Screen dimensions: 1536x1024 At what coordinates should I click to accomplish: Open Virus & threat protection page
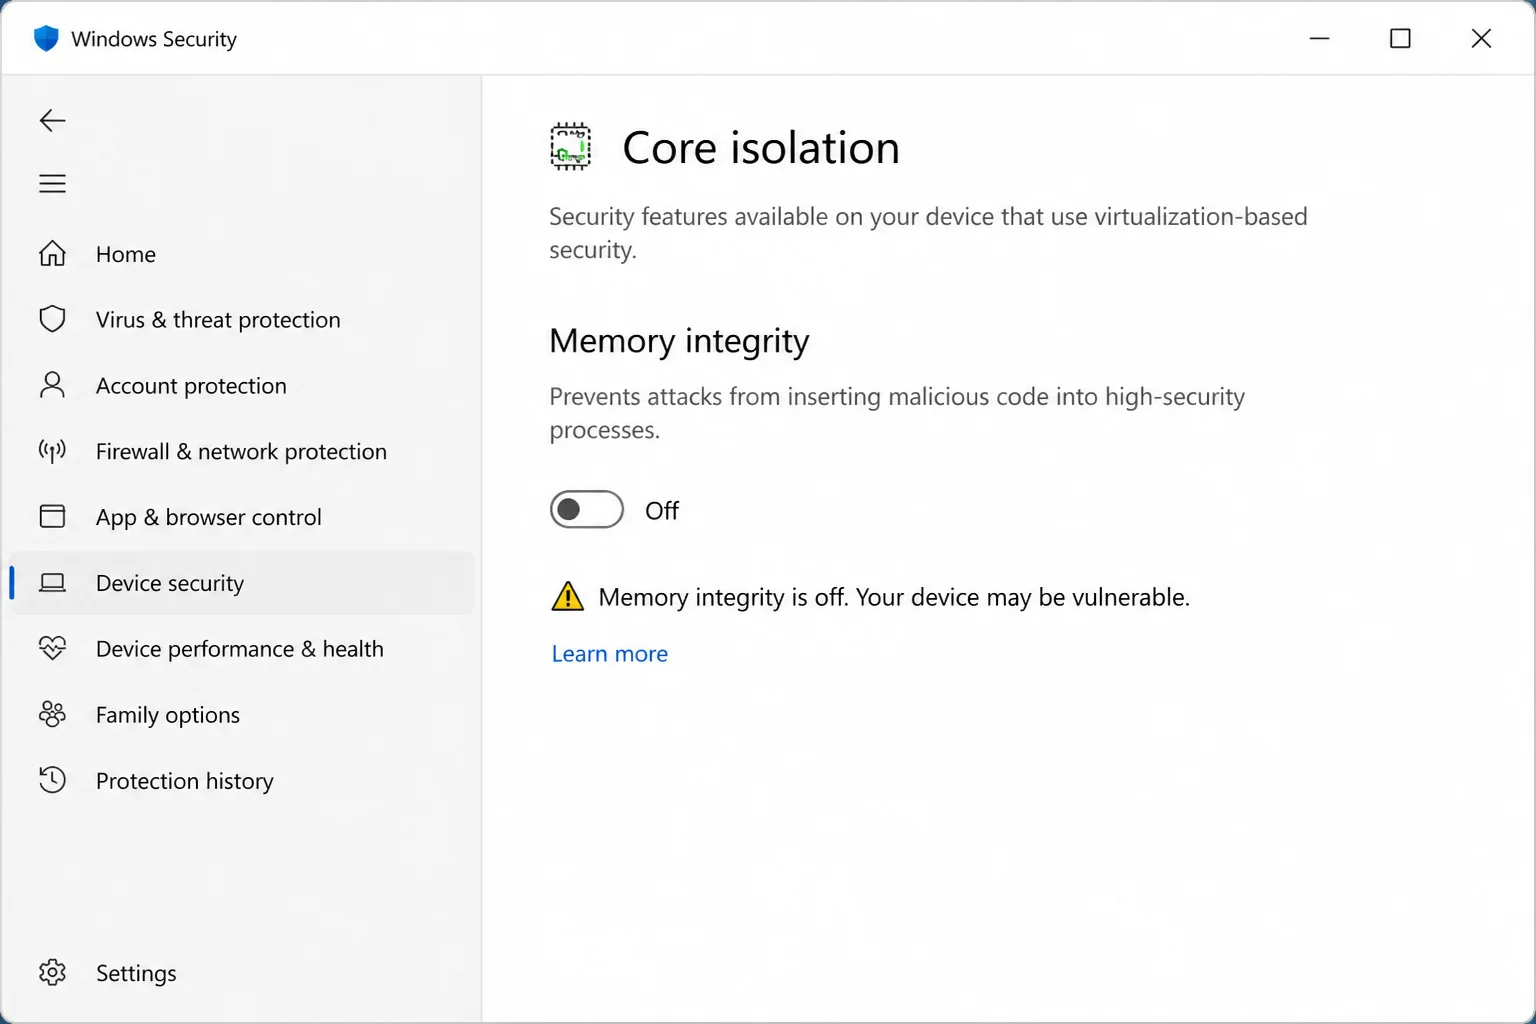[241, 319]
